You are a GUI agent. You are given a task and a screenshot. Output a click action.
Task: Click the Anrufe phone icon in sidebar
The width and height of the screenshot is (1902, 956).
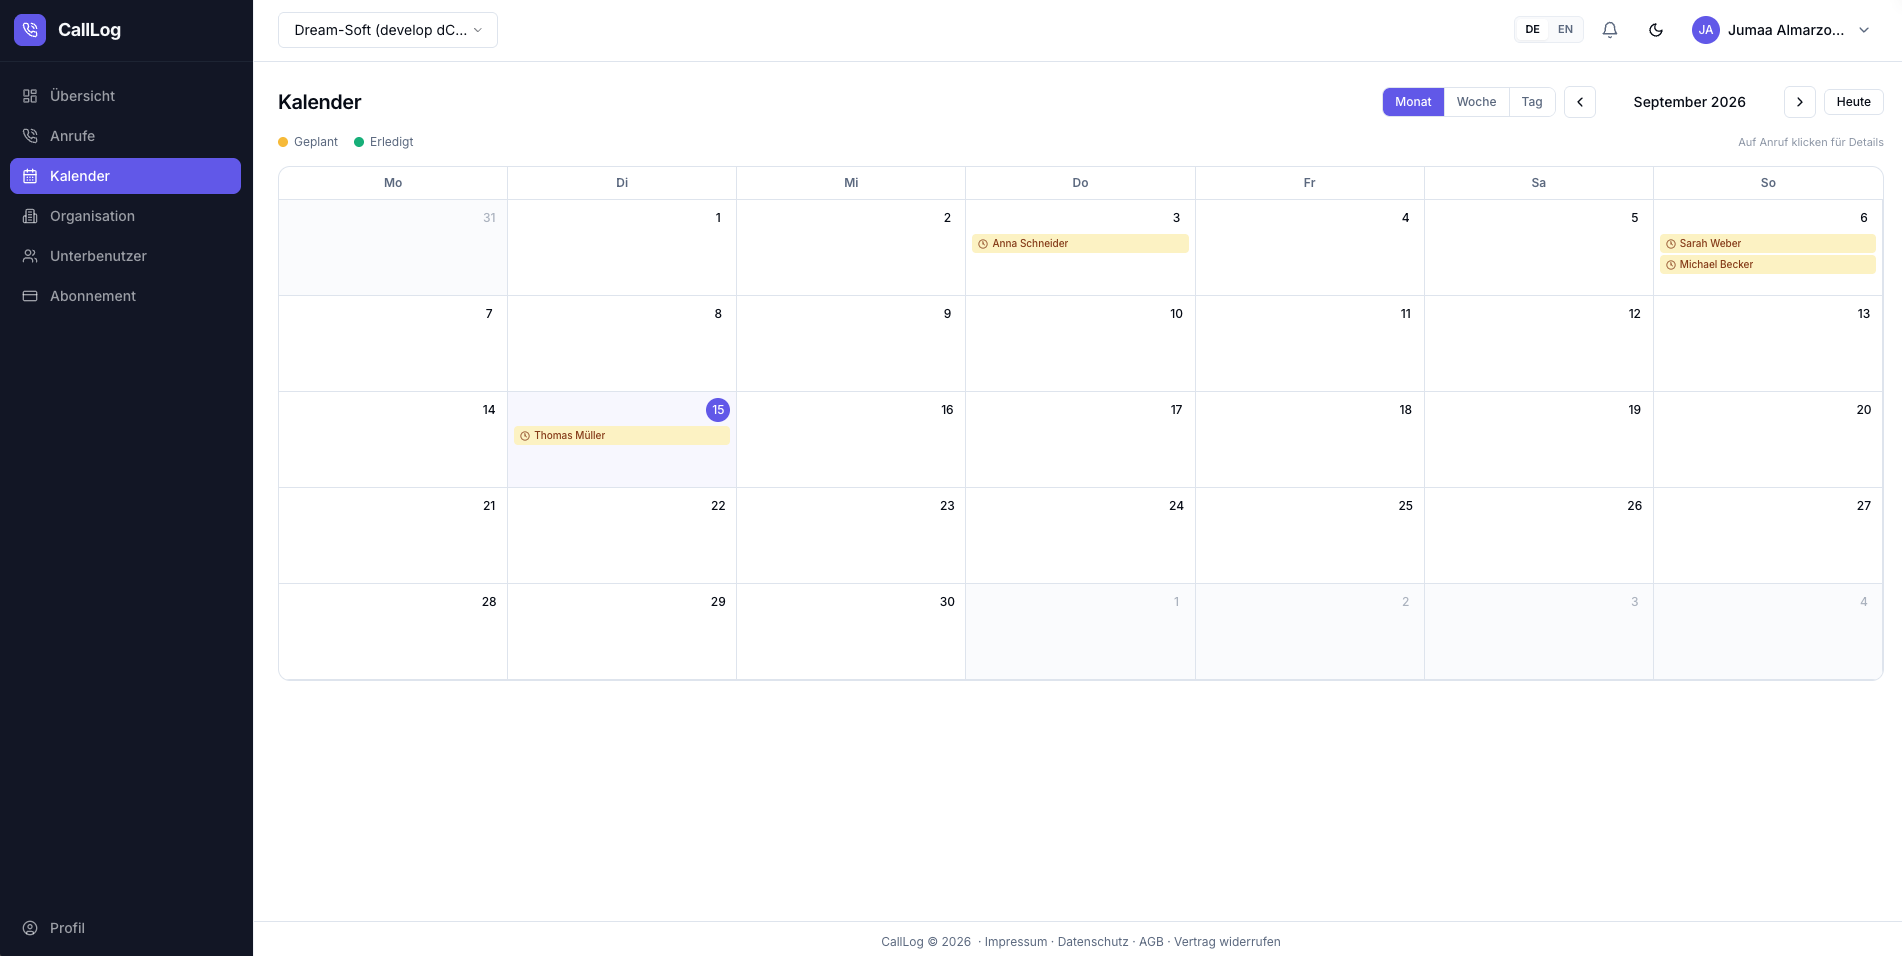(x=30, y=136)
